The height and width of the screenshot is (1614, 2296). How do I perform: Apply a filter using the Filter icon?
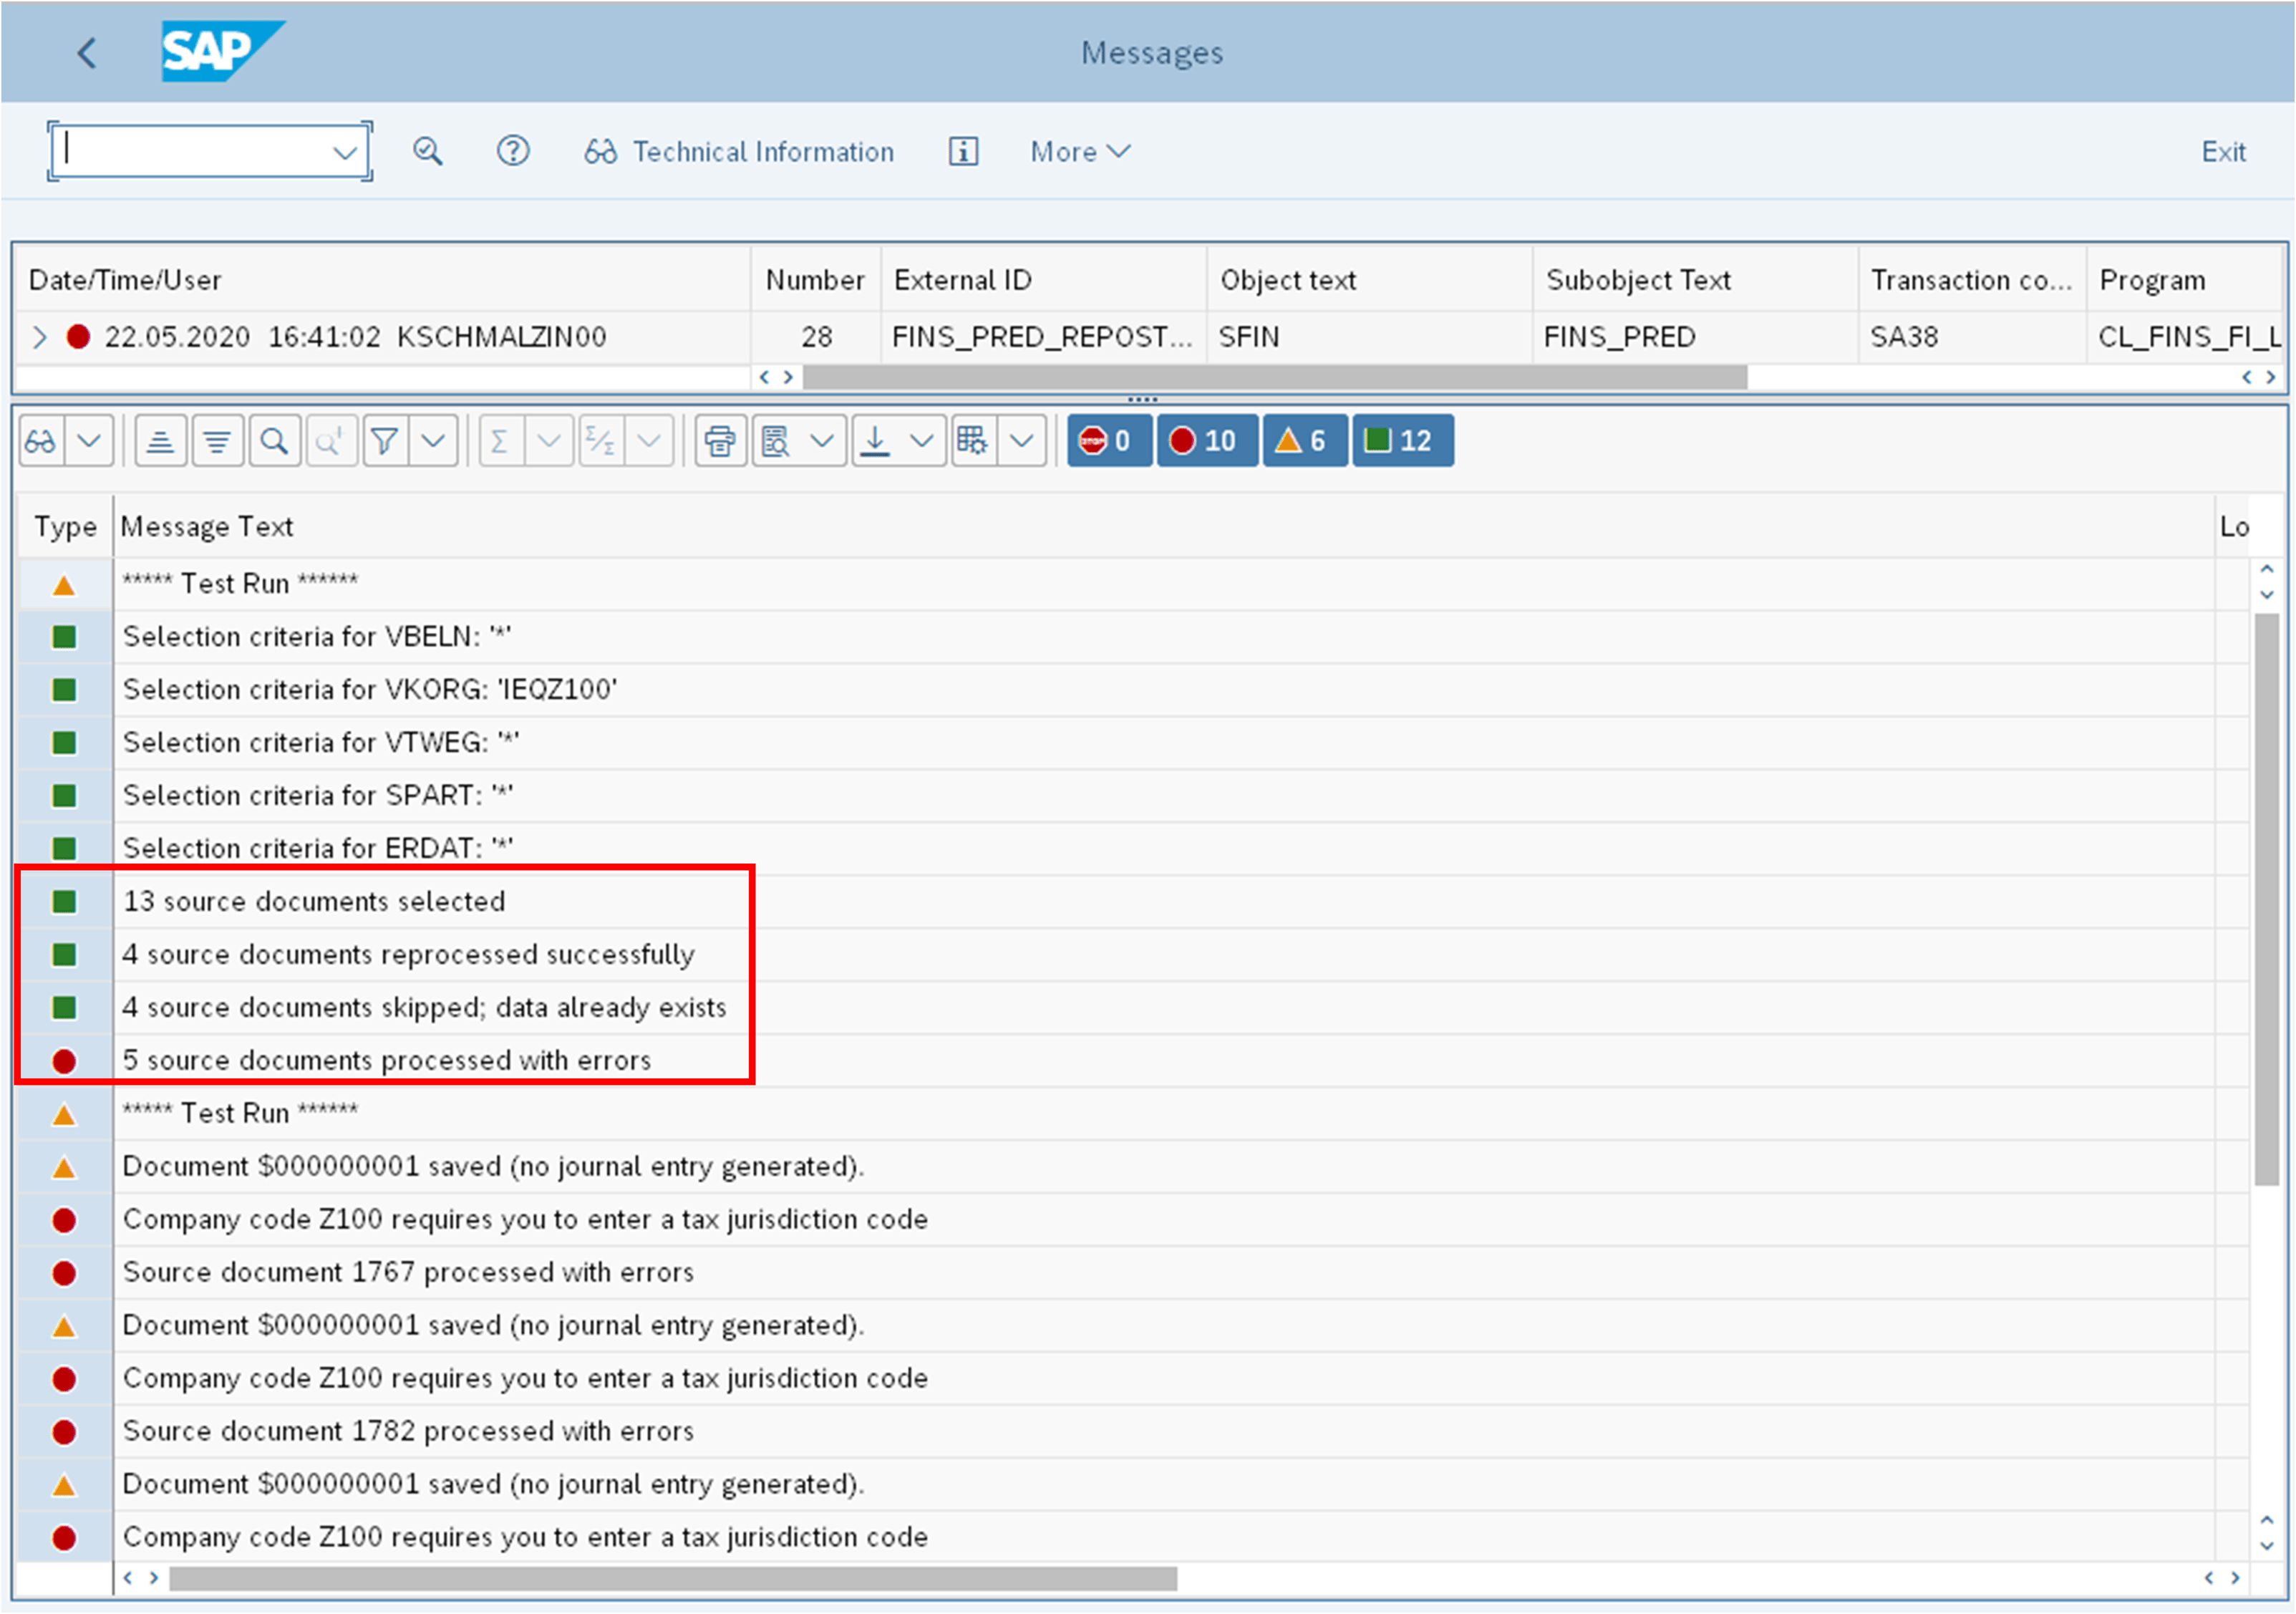[x=385, y=440]
